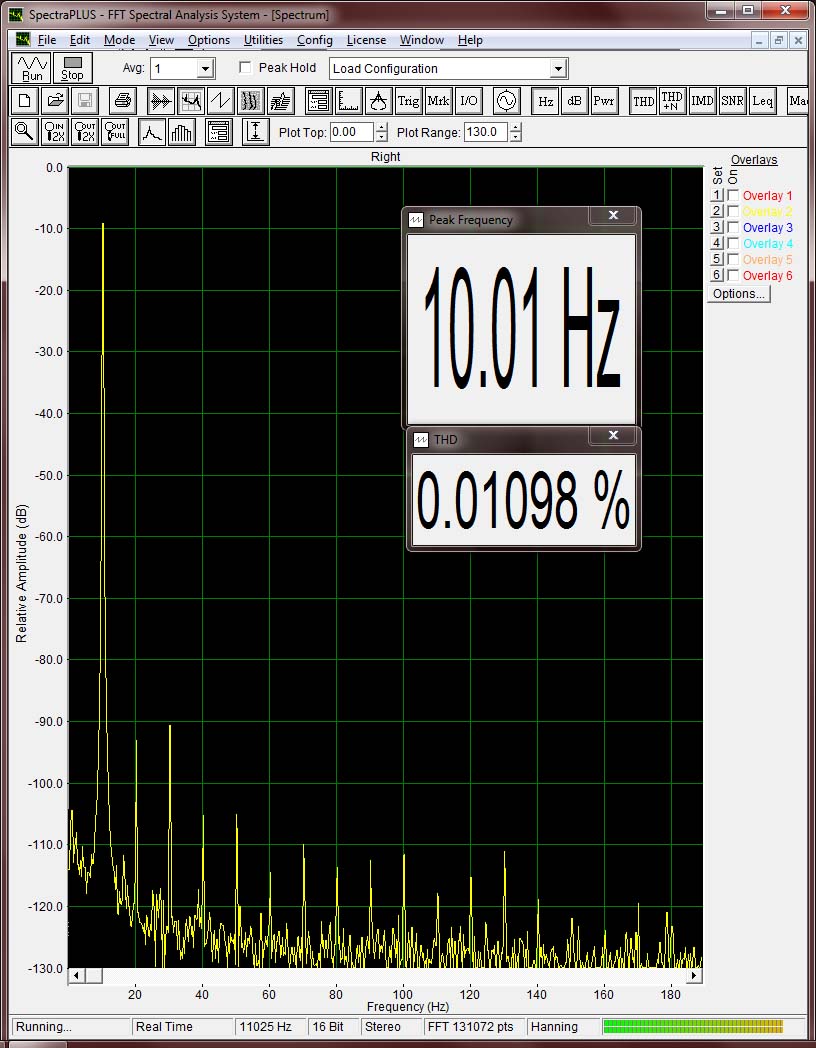Open the Utilities menu
The width and height of the screenshot is (816, 1048).
click(263, 40)
